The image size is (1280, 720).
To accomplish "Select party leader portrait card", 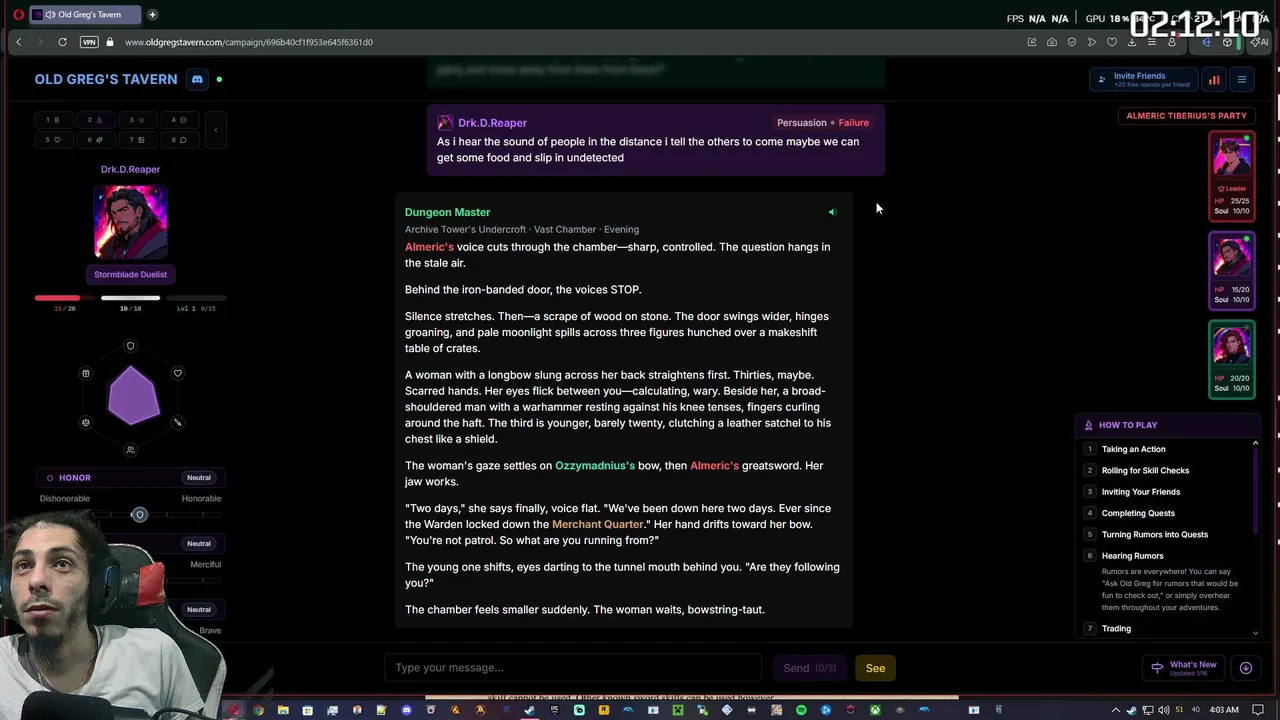I will tap(1232, 175).
